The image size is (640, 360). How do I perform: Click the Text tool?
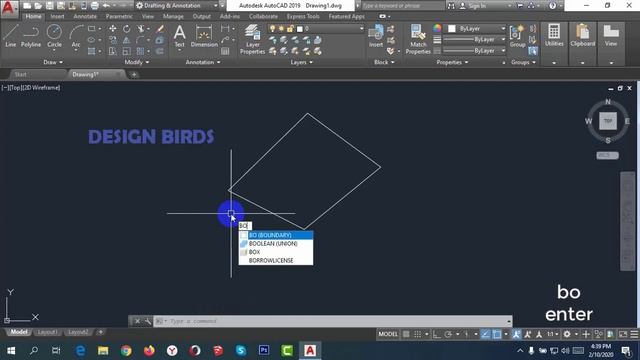tap(180, 37)
